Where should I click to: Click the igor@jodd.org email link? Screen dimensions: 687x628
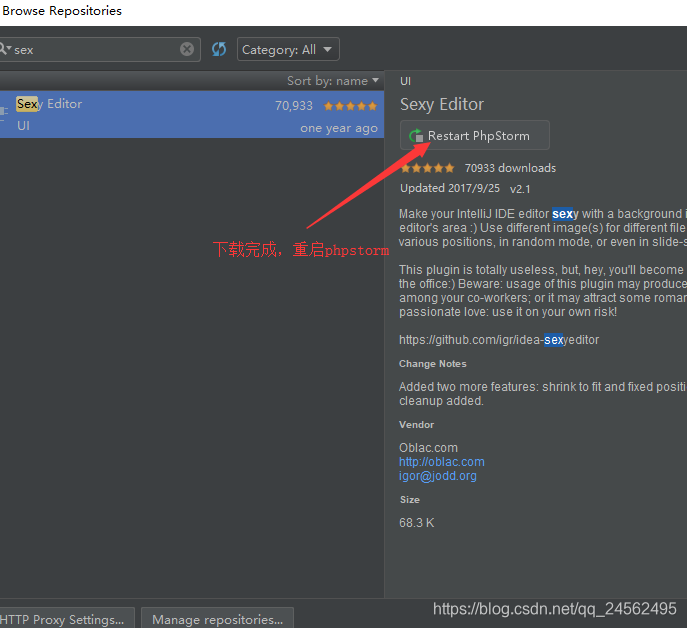tap(438, 476)
